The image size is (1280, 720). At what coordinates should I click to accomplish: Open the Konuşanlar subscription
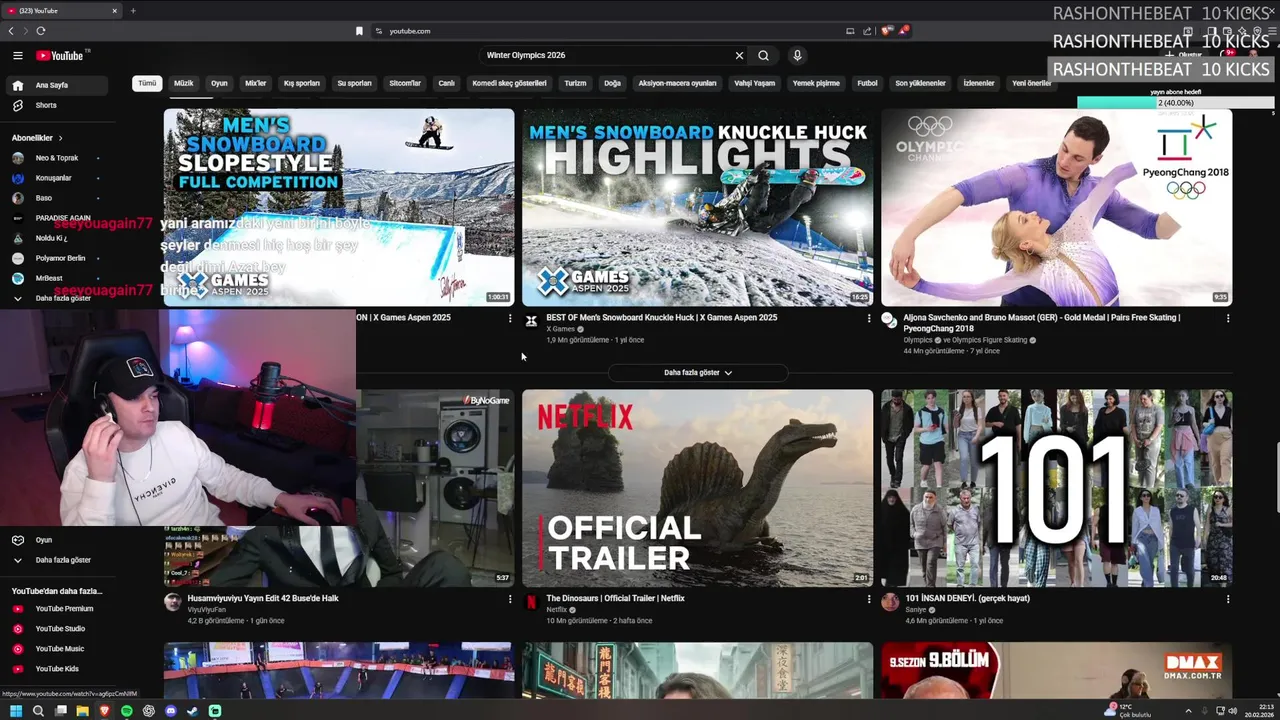[x=54, y=178]
